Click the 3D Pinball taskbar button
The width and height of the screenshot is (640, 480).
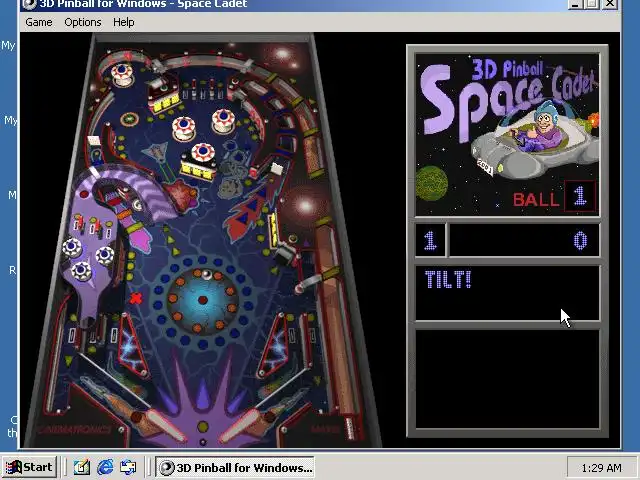tap(235, 467)
